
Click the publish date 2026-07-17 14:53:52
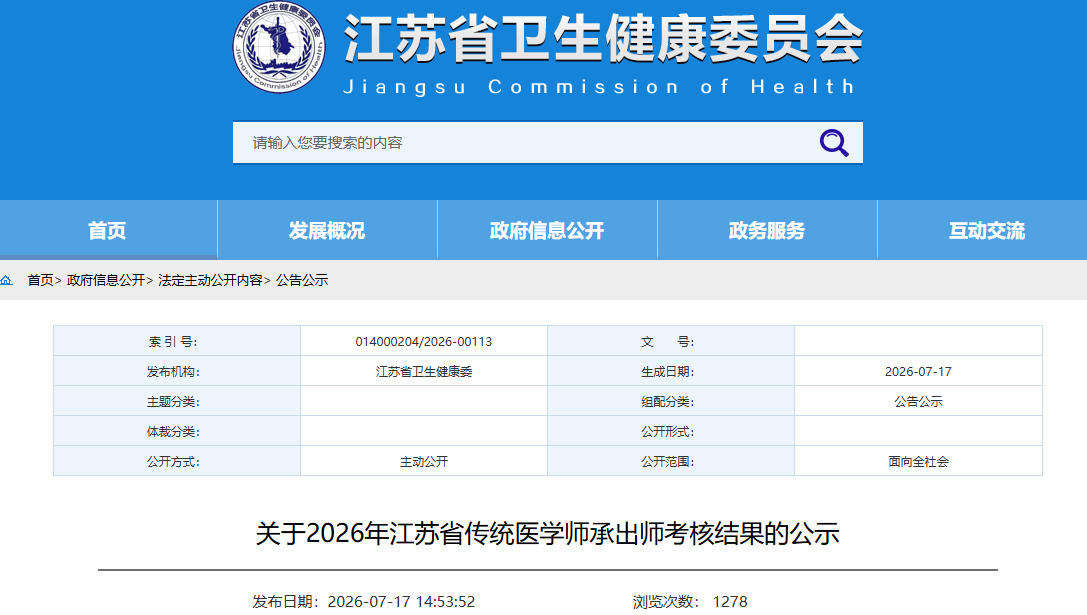(401, 601)
